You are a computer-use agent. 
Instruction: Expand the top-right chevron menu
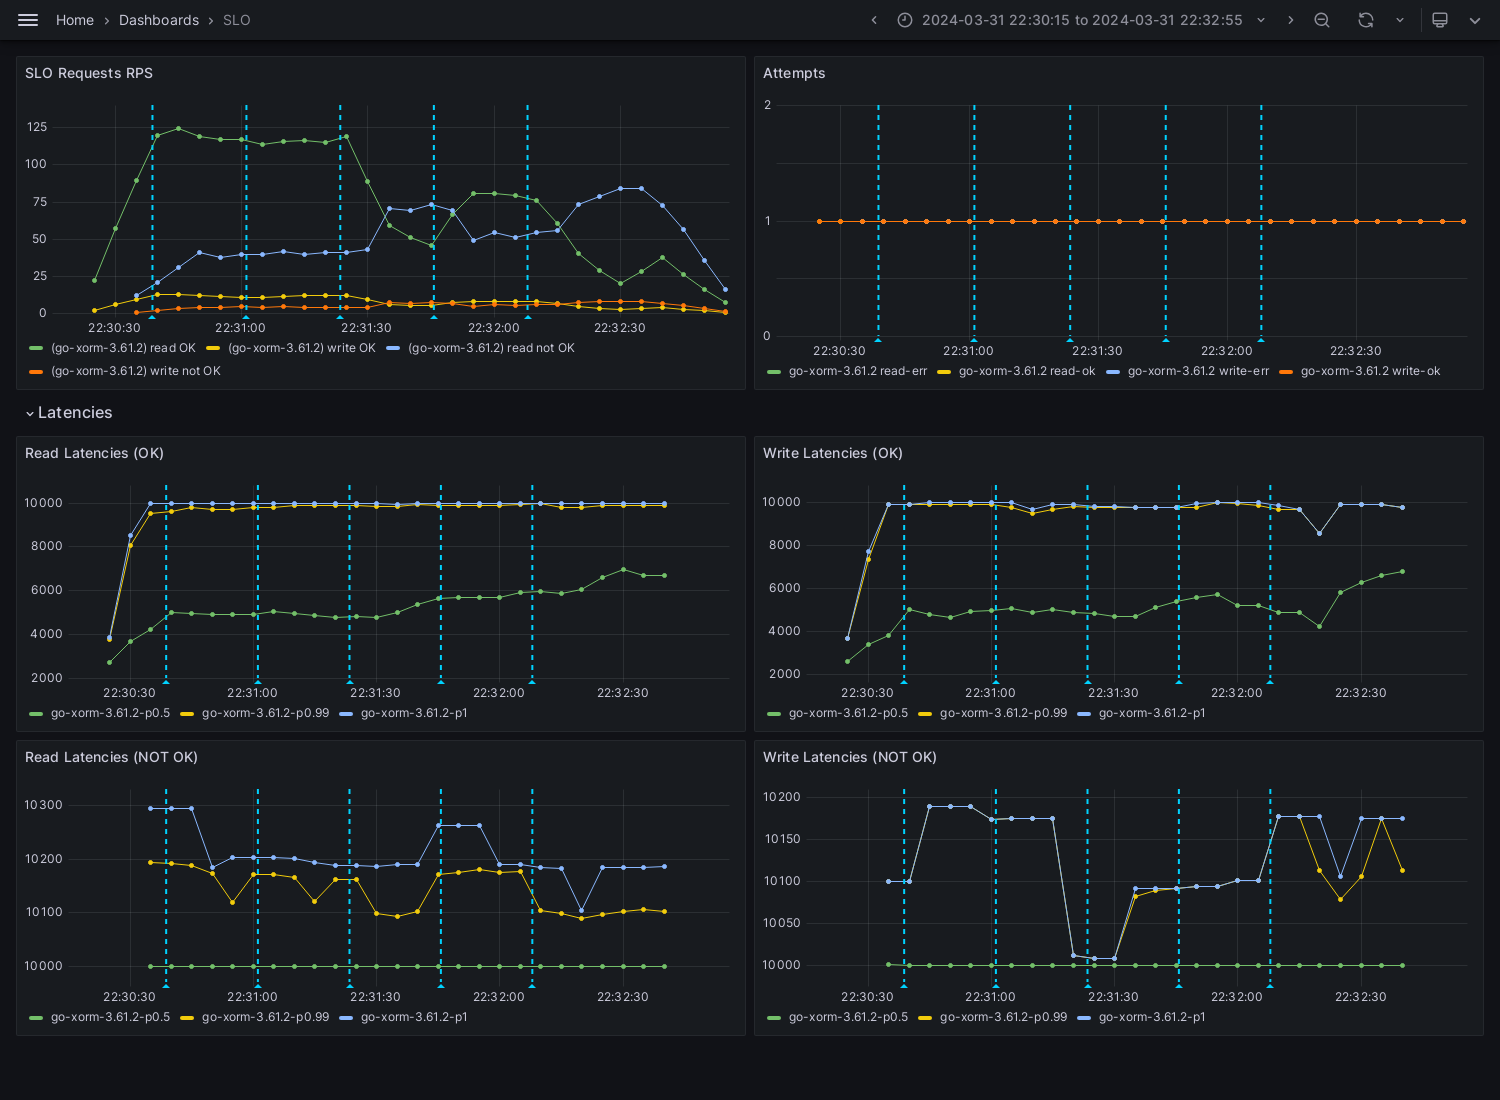point(1475,20)
